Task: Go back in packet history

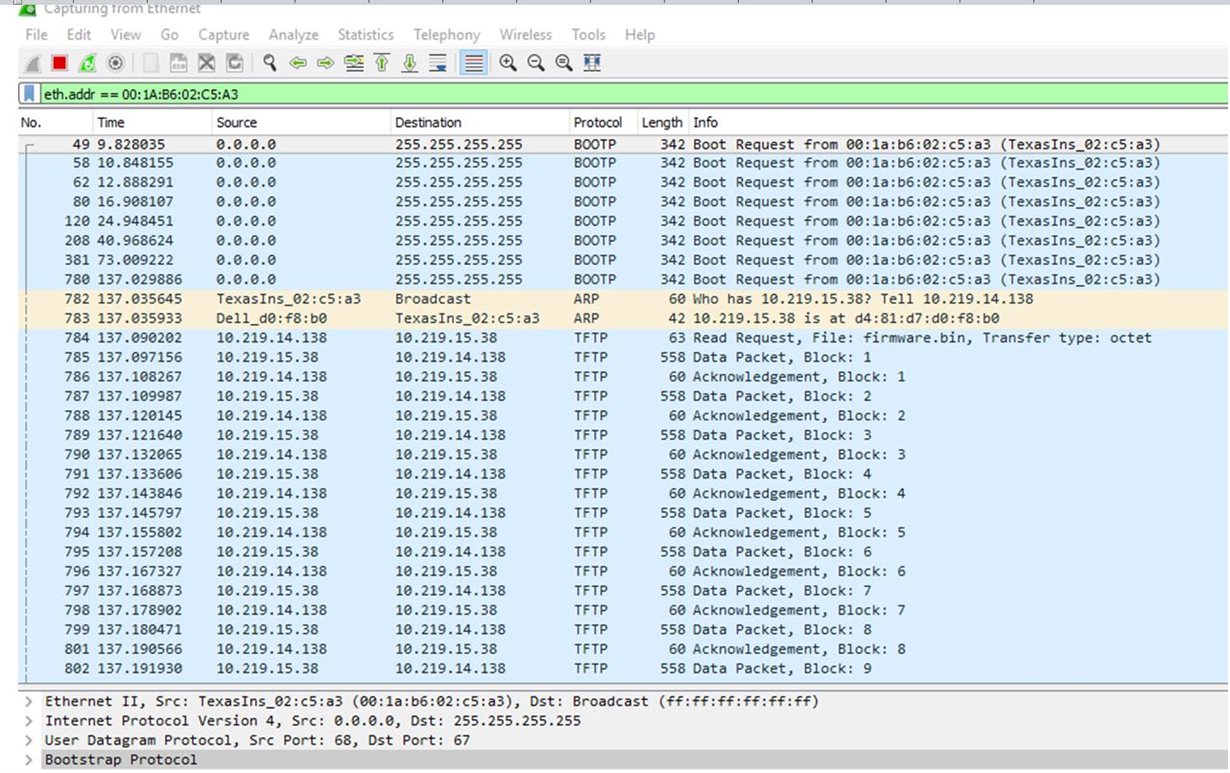Action: [x=298, y=63]
